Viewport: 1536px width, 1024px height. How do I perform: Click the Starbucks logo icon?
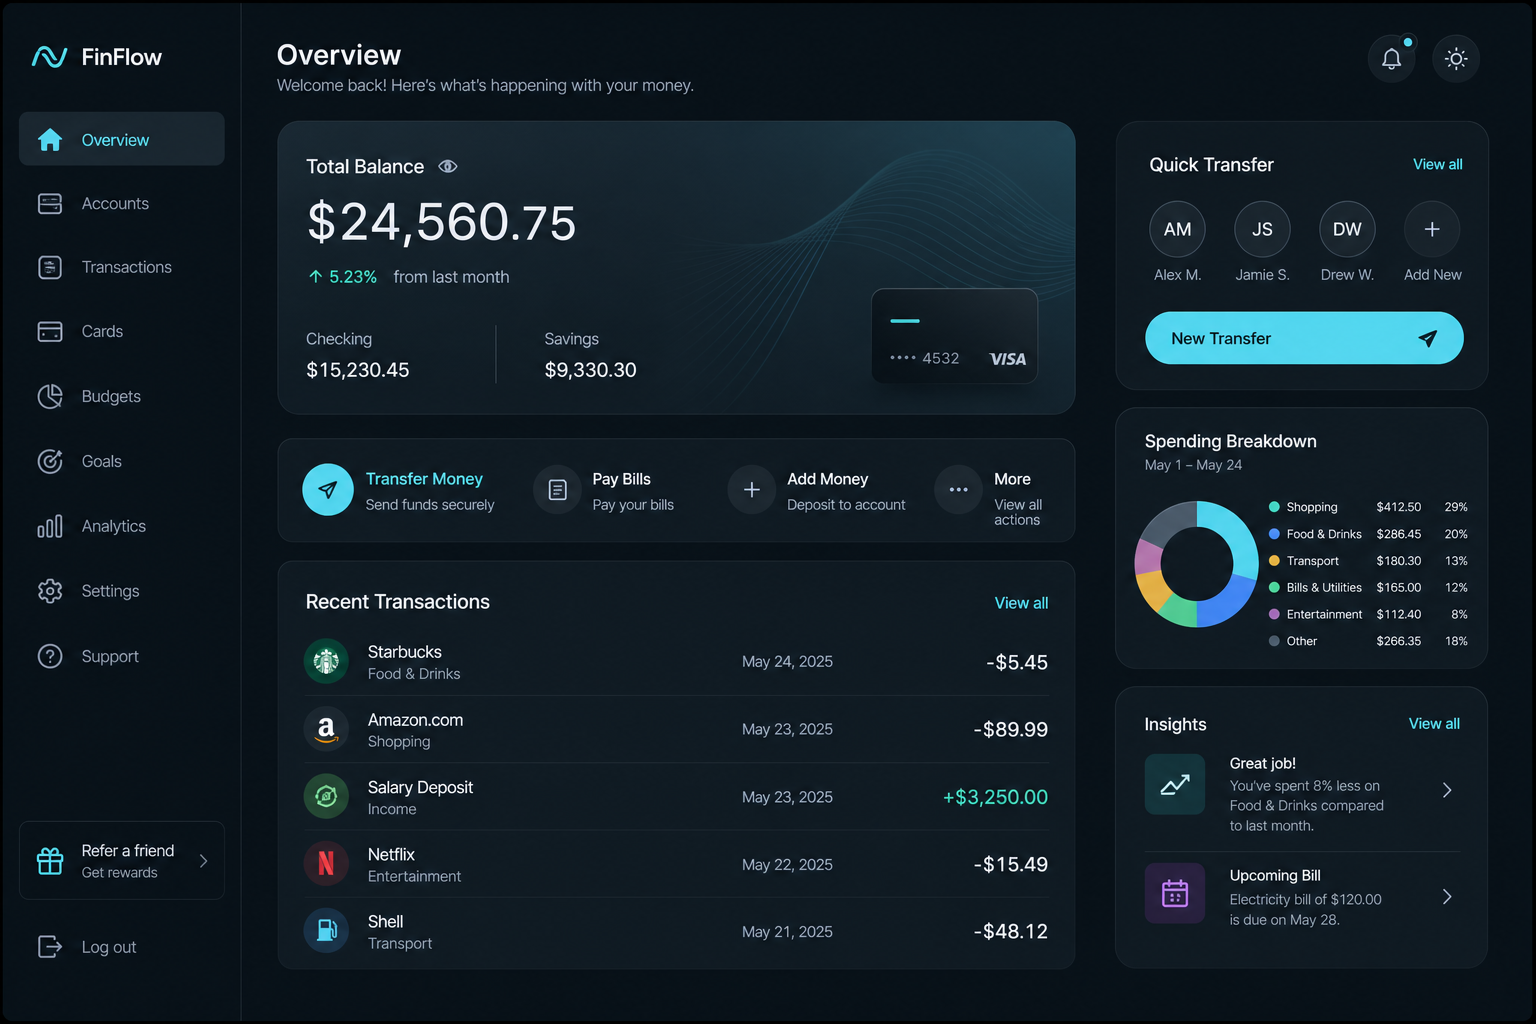click(326, 661)
